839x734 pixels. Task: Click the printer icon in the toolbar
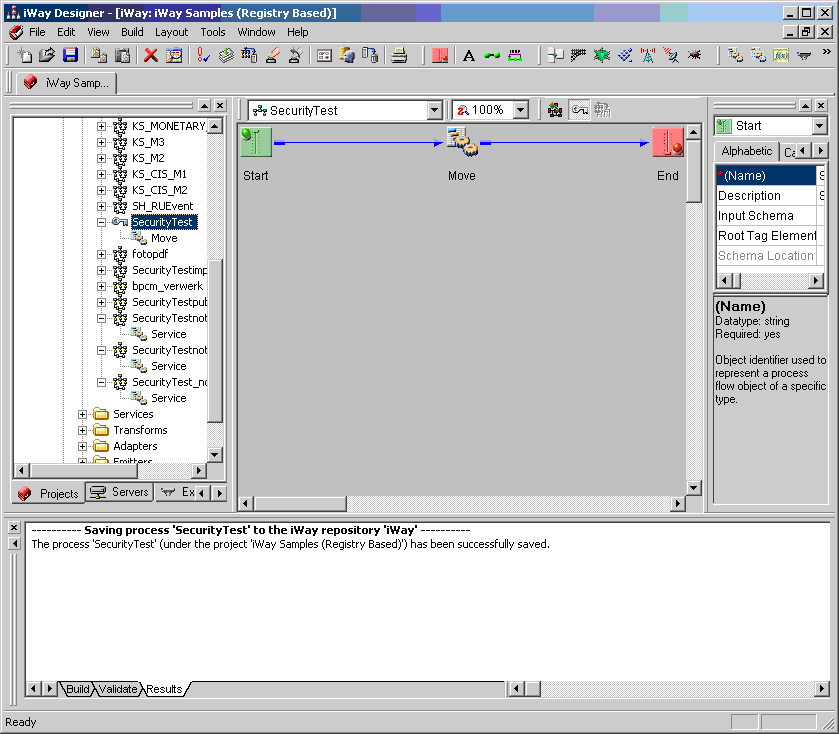pyautogui.click(x=399, y=55)
